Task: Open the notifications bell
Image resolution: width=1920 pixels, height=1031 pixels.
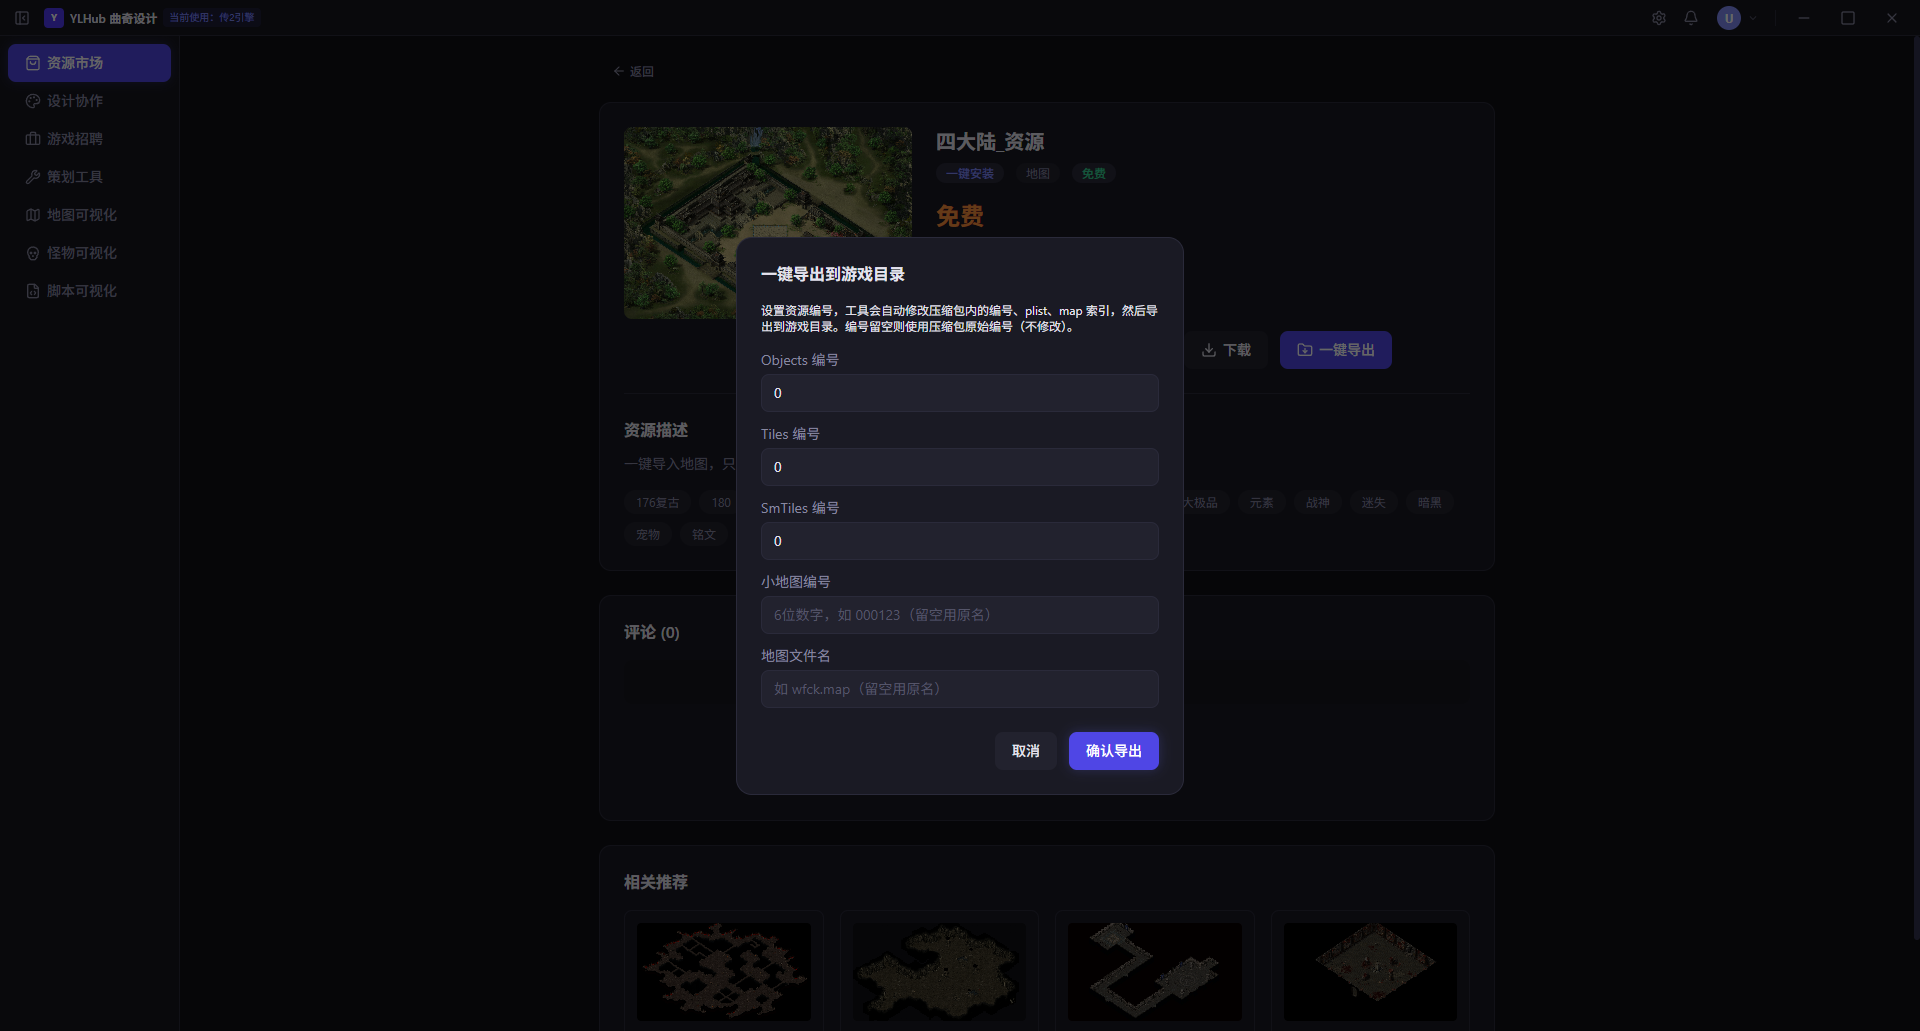Action: [x=1691, y=18]
